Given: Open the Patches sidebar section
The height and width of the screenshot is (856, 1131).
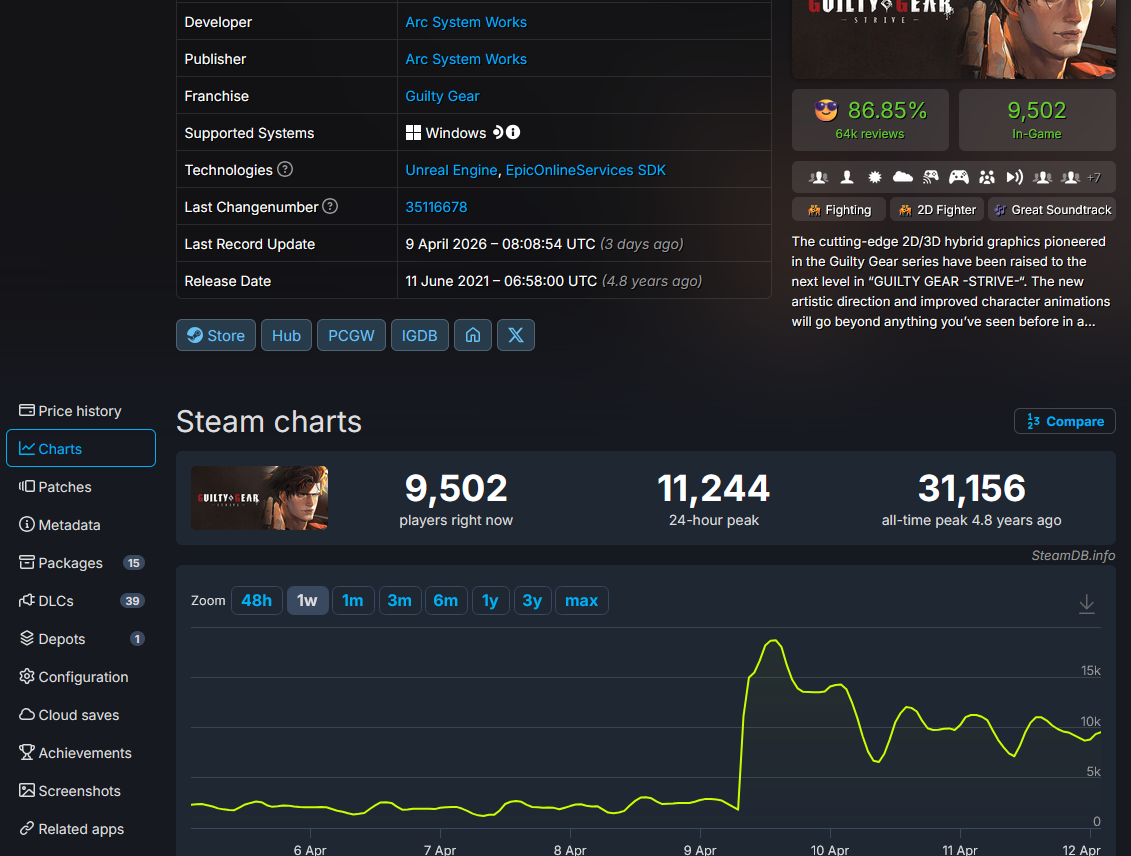Looking at the screenshot, I should pyautogui.click(x=81, y=487).
